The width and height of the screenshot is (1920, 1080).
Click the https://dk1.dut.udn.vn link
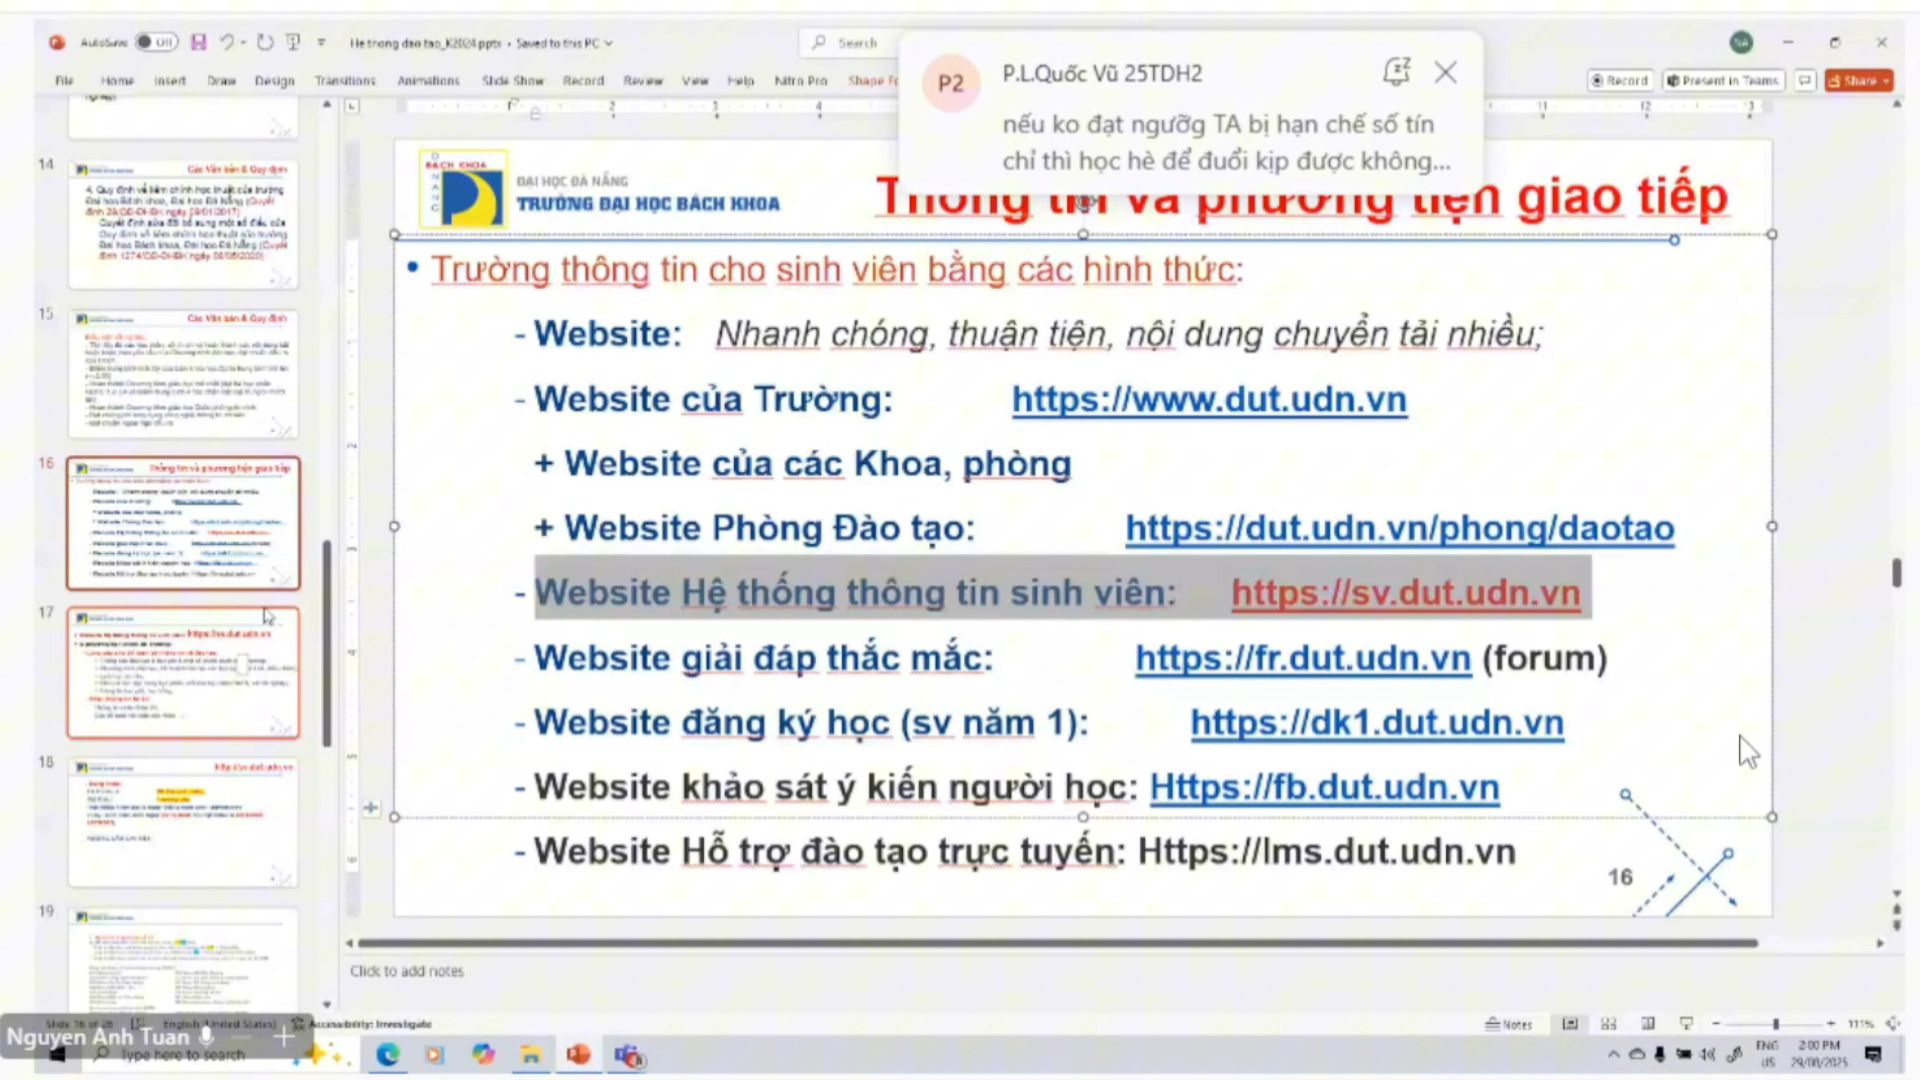1377,722
